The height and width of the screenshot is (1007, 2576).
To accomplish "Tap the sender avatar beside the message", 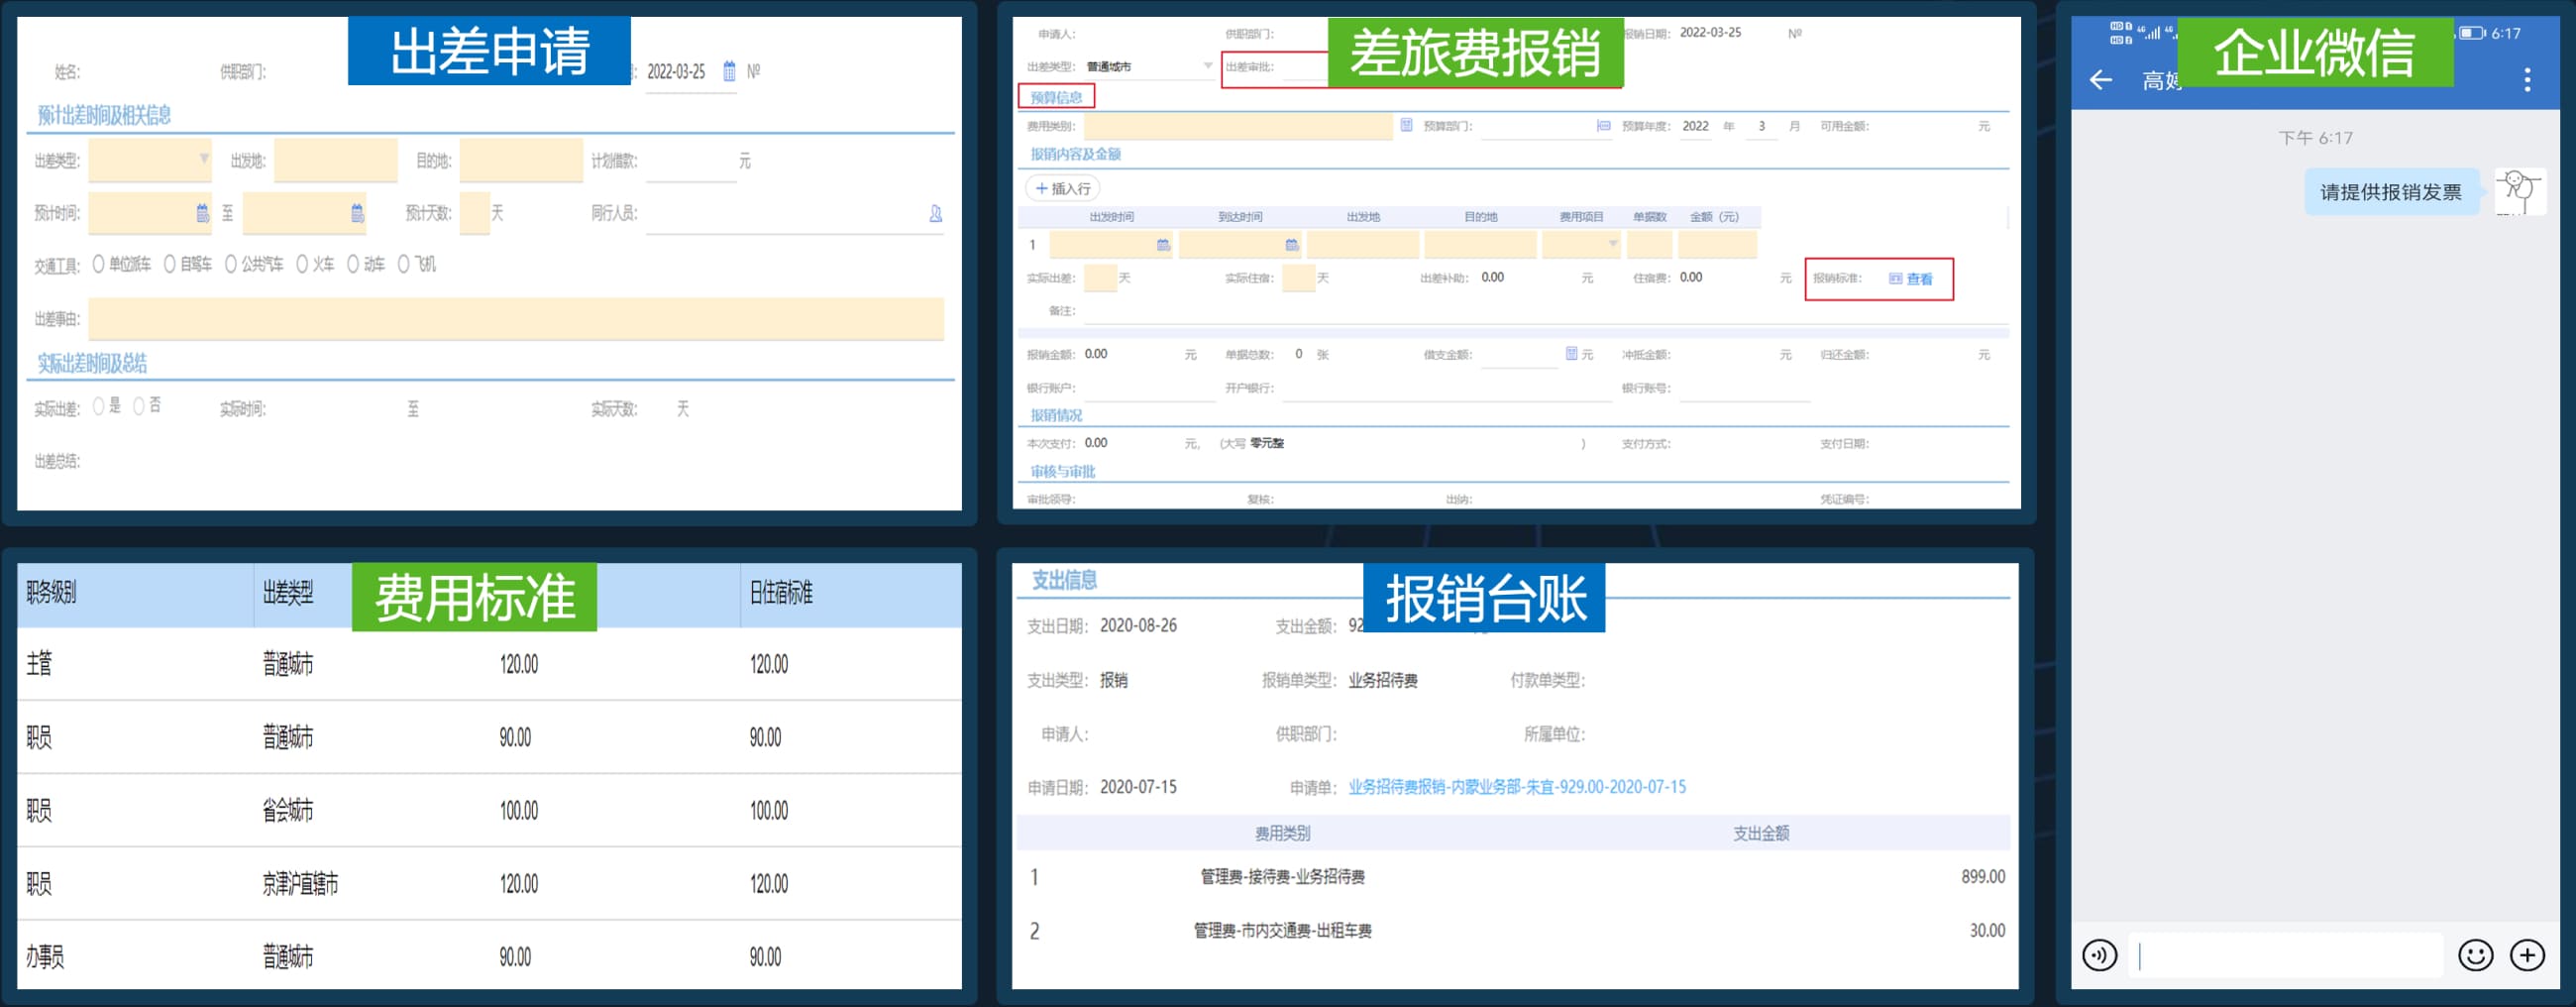I will click(x=2519, y=191).
